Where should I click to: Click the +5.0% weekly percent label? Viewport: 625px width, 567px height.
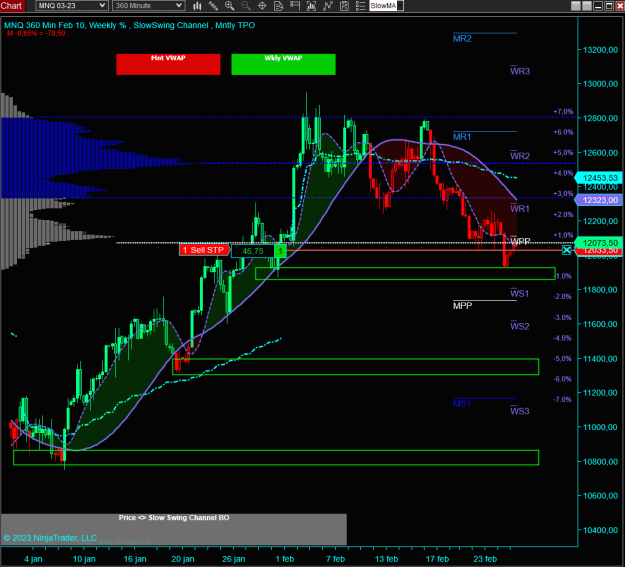[563, 153]
